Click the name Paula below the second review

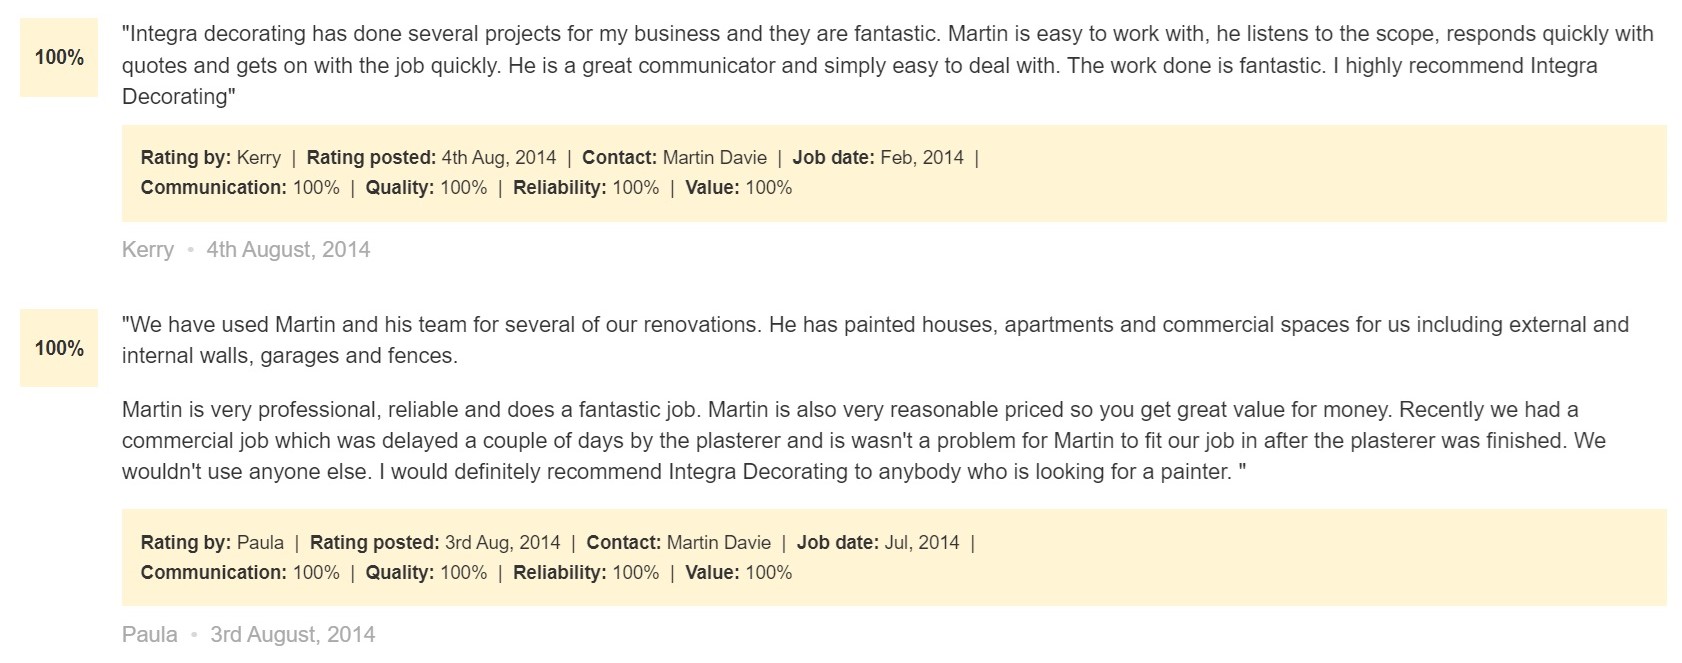[150, 635]
